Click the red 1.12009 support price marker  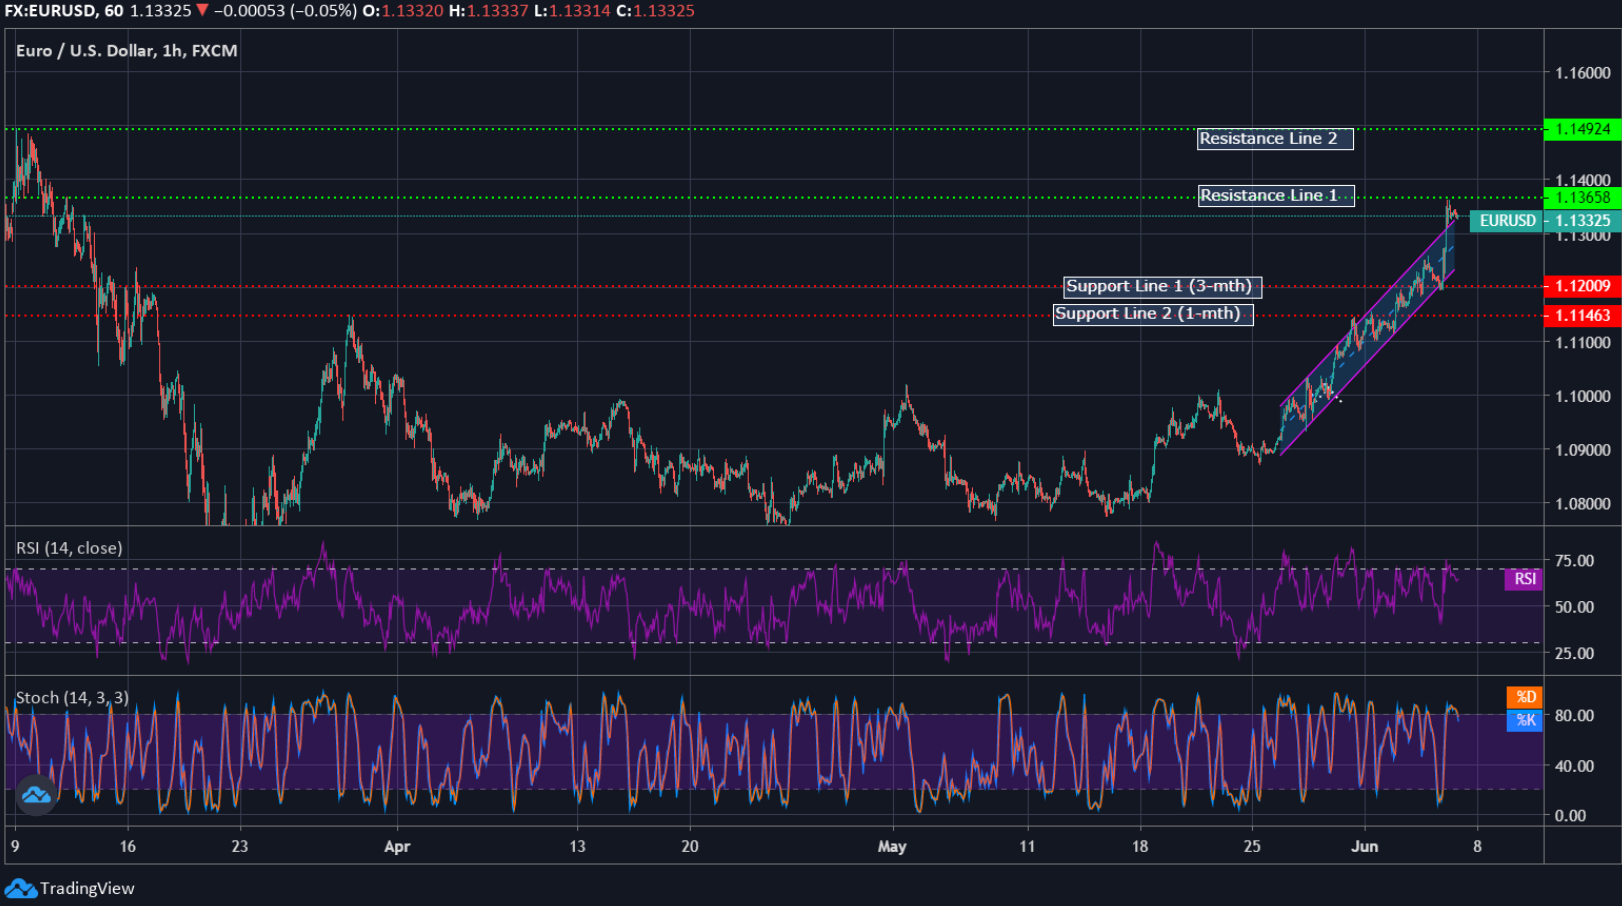pyautogui.click(x=1582, y=287)
